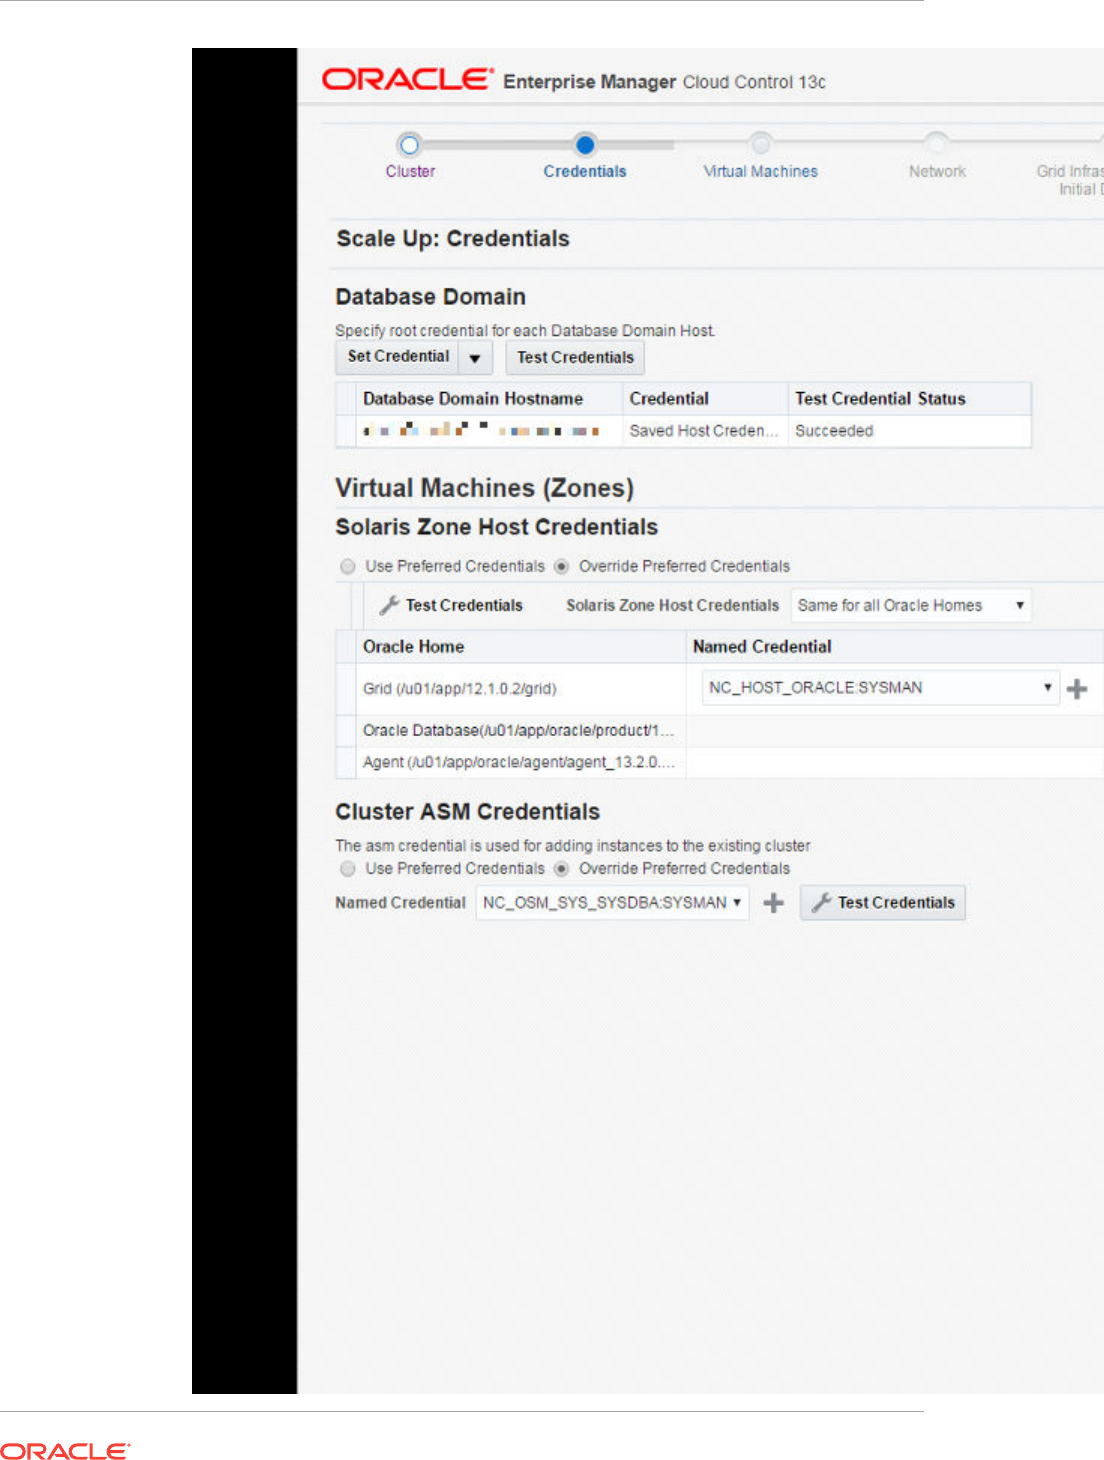Screen dimensions: 1104x1460
Task: Test Database Domain credentials
Action: 575,357
